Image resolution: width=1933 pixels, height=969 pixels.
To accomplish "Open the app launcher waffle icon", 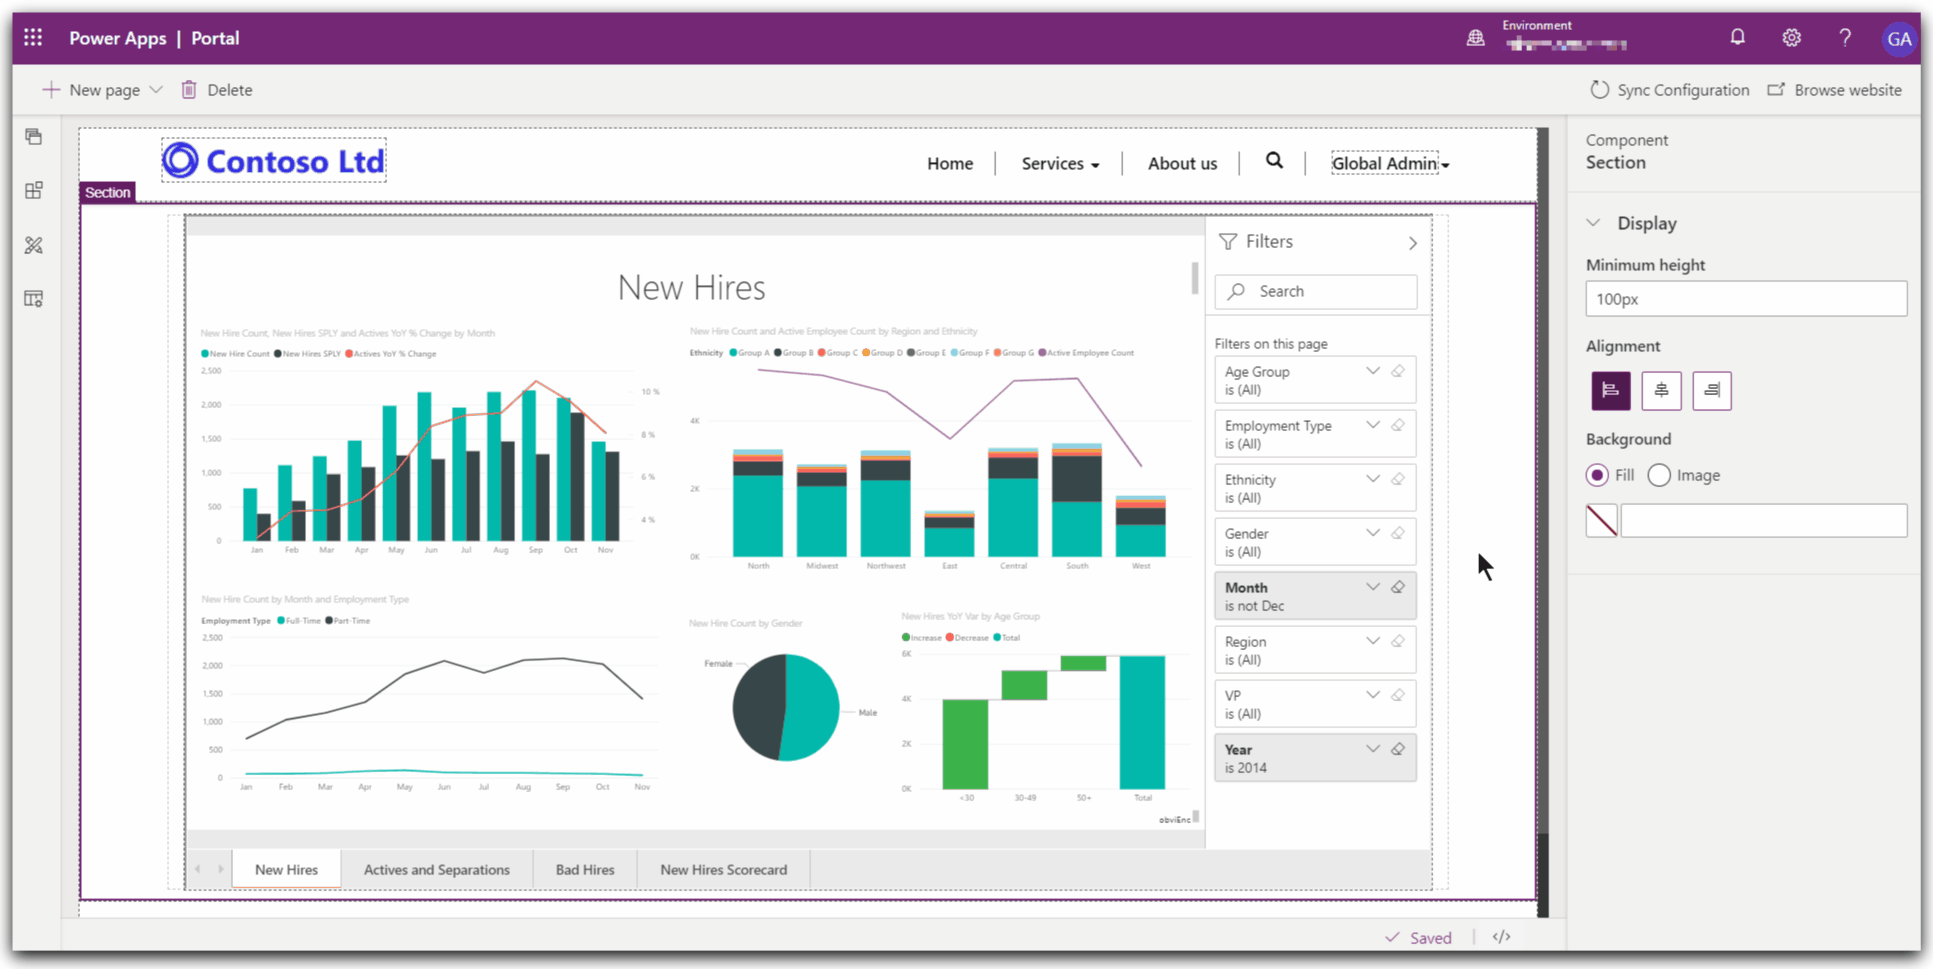I will (33, 38).
